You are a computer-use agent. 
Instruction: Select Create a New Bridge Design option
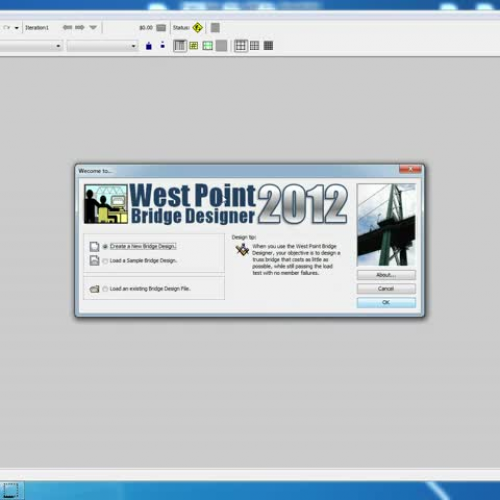tap(139, 246)
